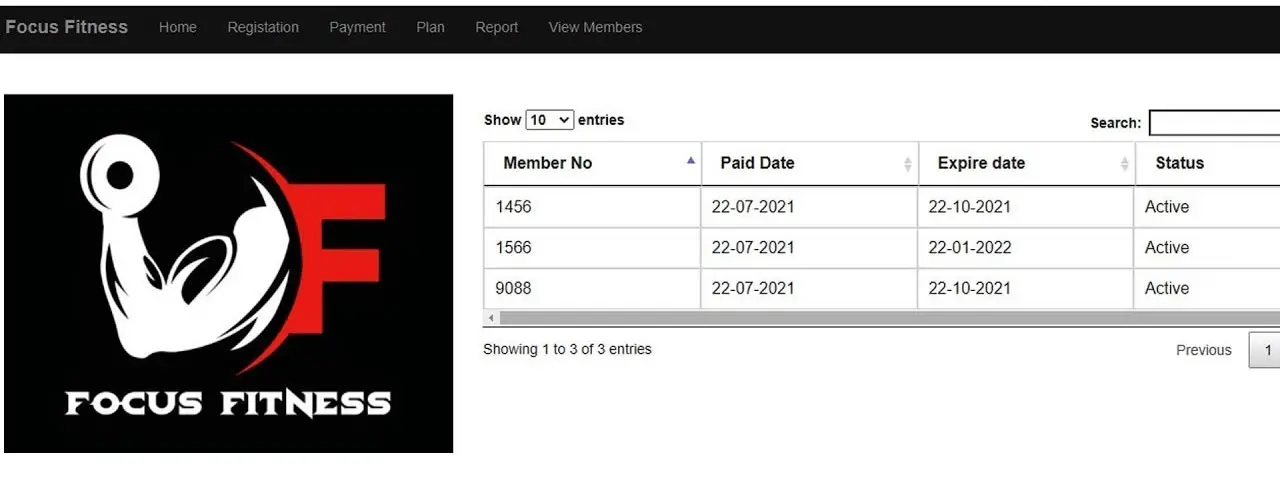The height and width of the screenshot is (501, 1280).
Task: Click the Focus Fitness brand title
Action: (66, 27)
